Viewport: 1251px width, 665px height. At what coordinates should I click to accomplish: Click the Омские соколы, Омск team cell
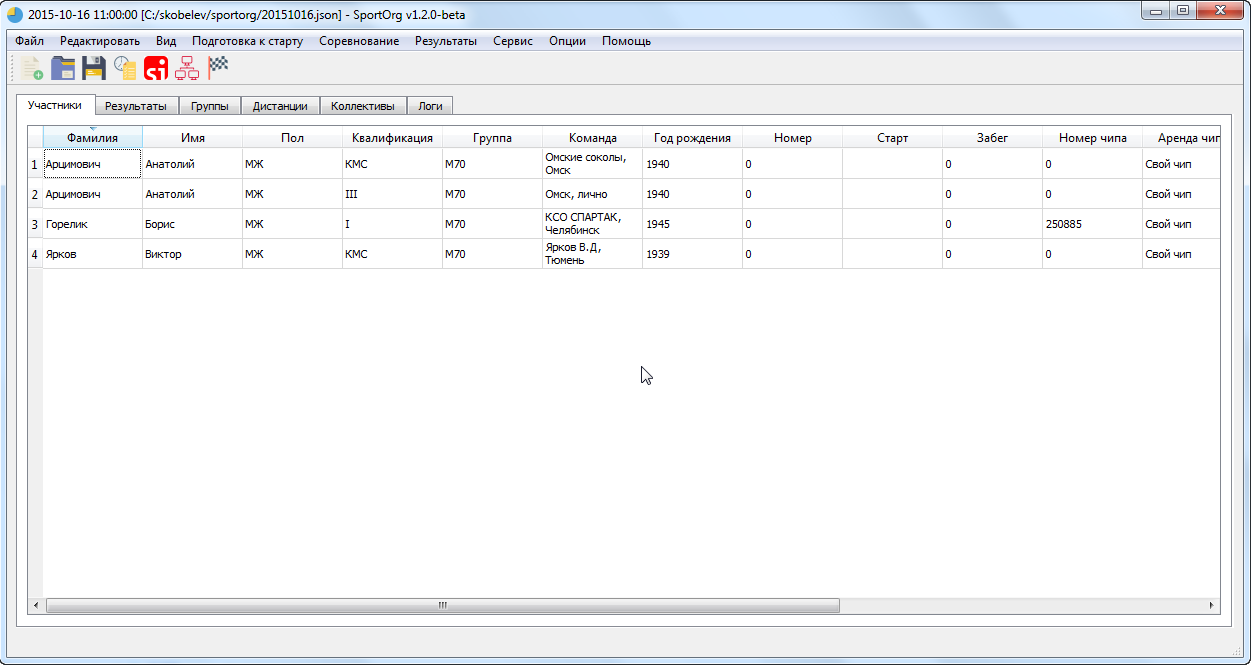click(592, 164)
